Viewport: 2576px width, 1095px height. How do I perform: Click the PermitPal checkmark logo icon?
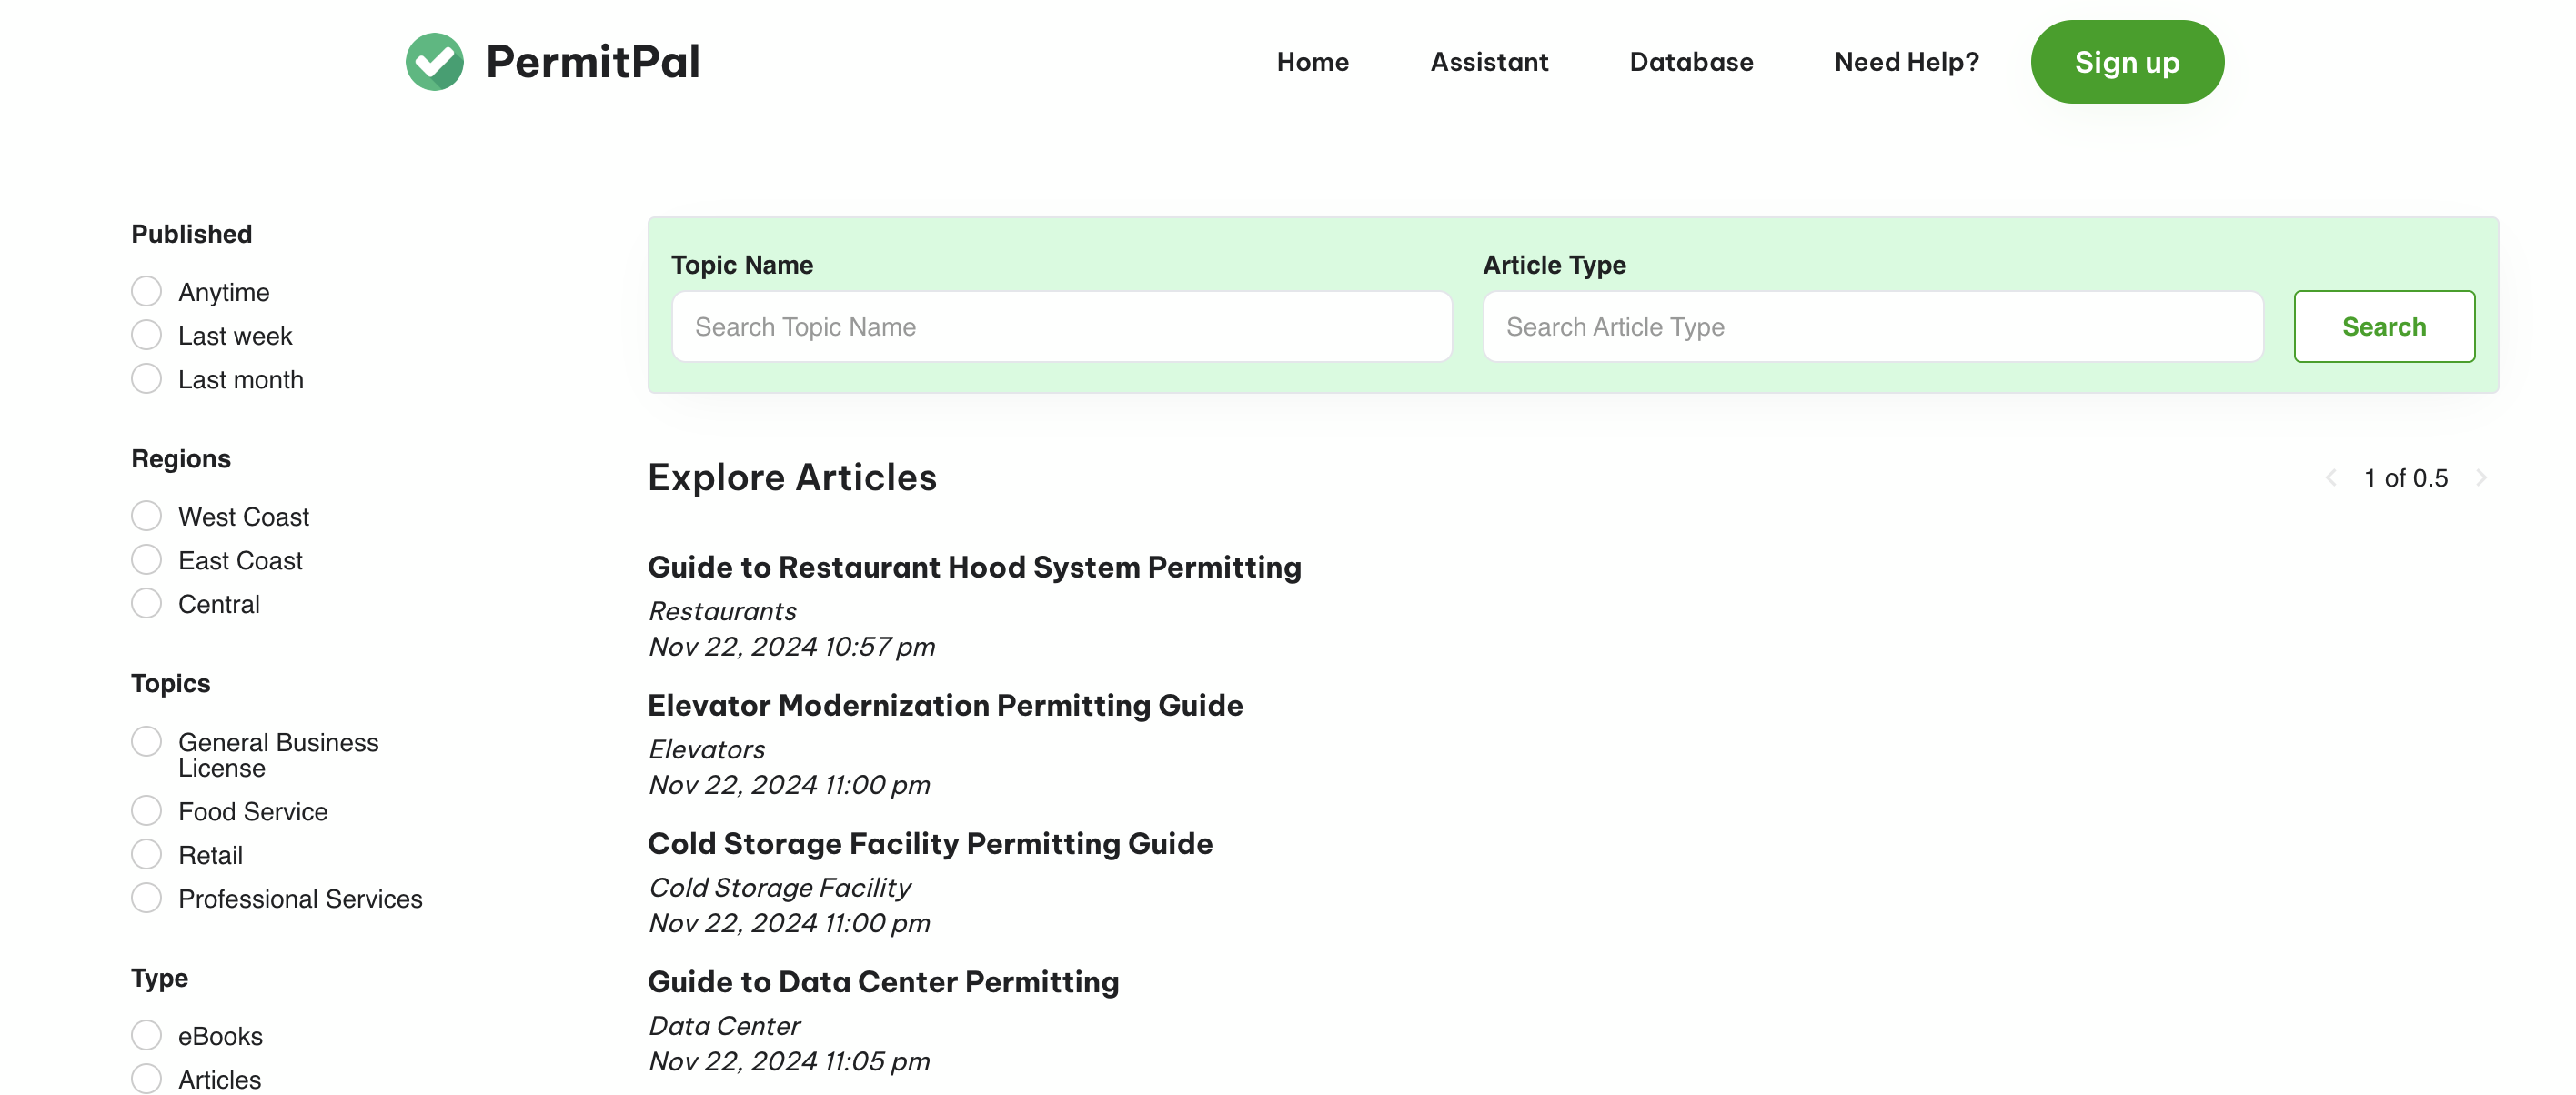coord(434,62)
